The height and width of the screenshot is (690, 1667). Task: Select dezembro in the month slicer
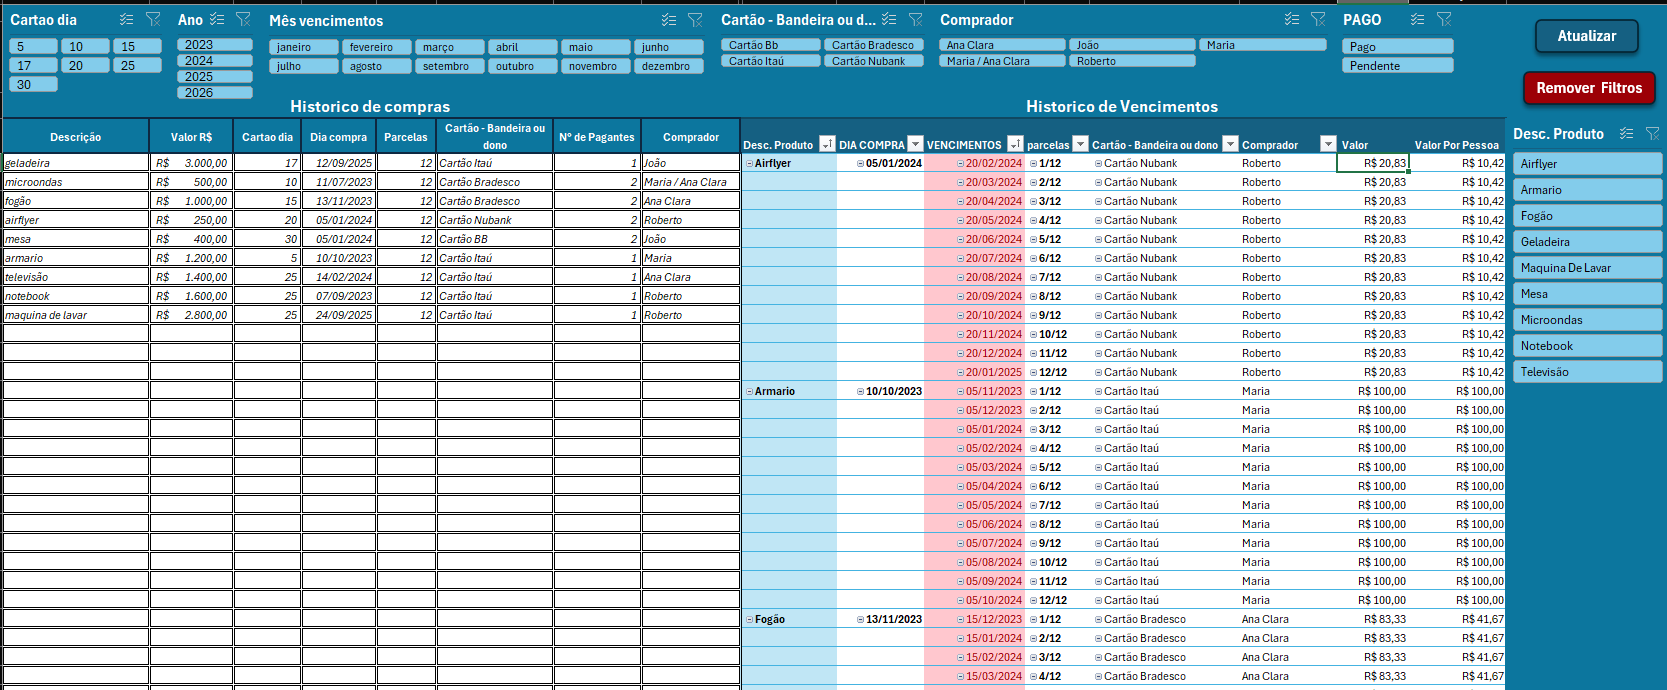coord(668,67)
